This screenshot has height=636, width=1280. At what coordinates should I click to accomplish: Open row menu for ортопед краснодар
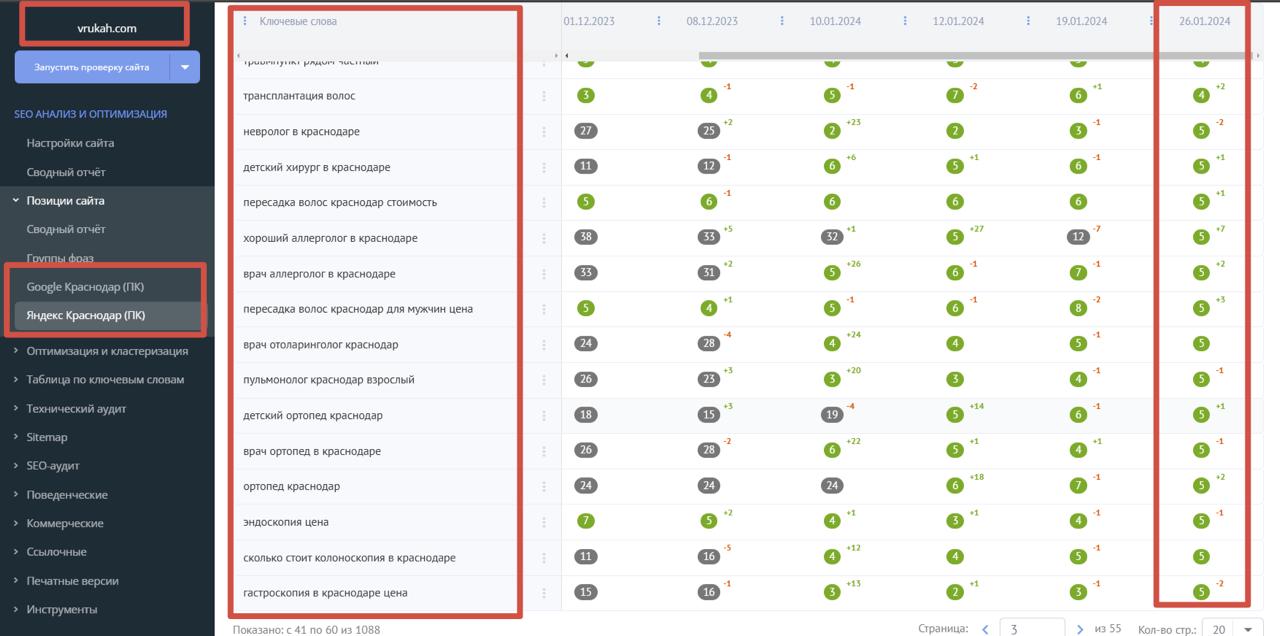544,487
